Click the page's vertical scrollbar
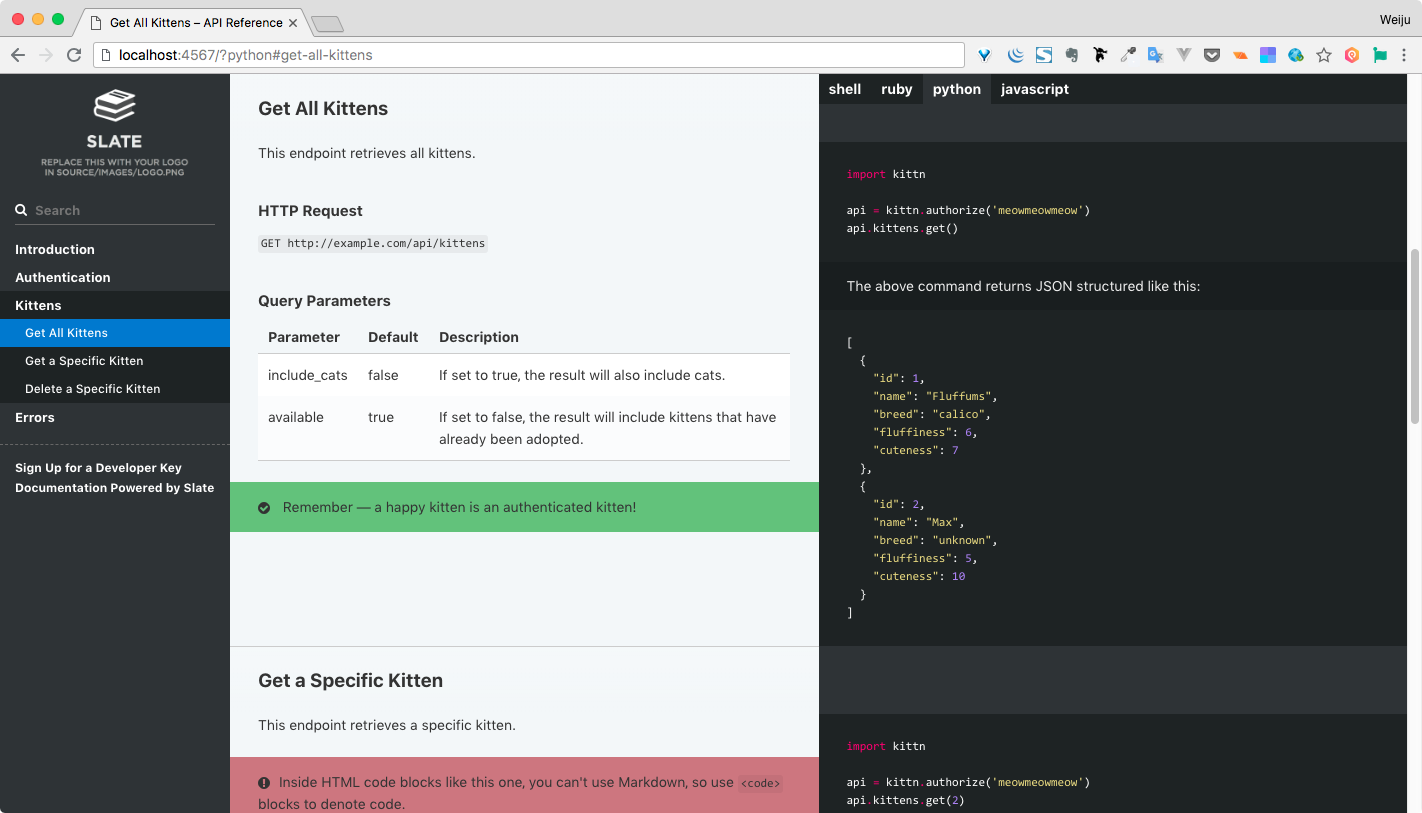The height and width of the screenshot is (813, 1422). pyautogui.click(x=1415, y=335)
